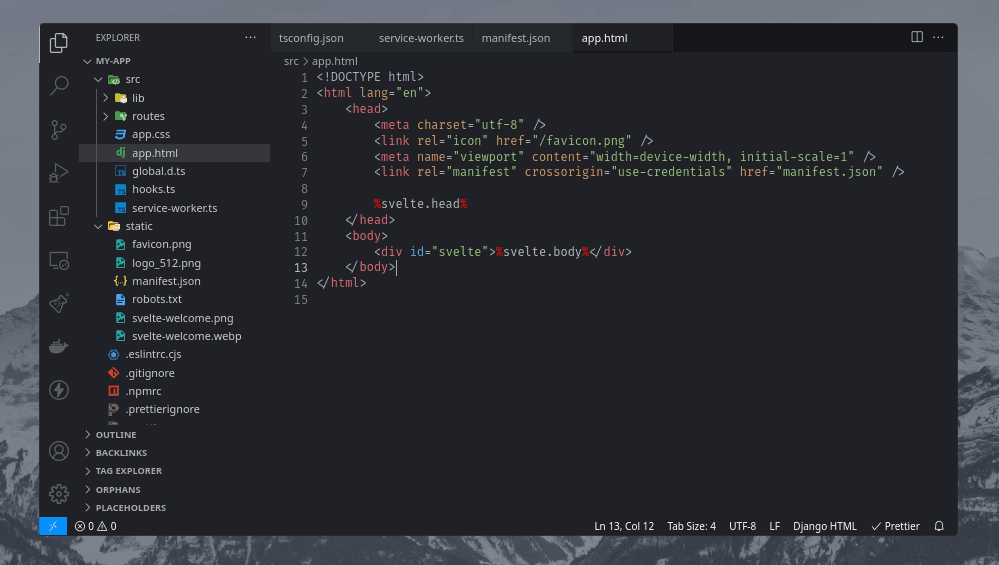999x565 pixels.
Task: Expand the OUTLINE section
Action: [x=116, y=435]
